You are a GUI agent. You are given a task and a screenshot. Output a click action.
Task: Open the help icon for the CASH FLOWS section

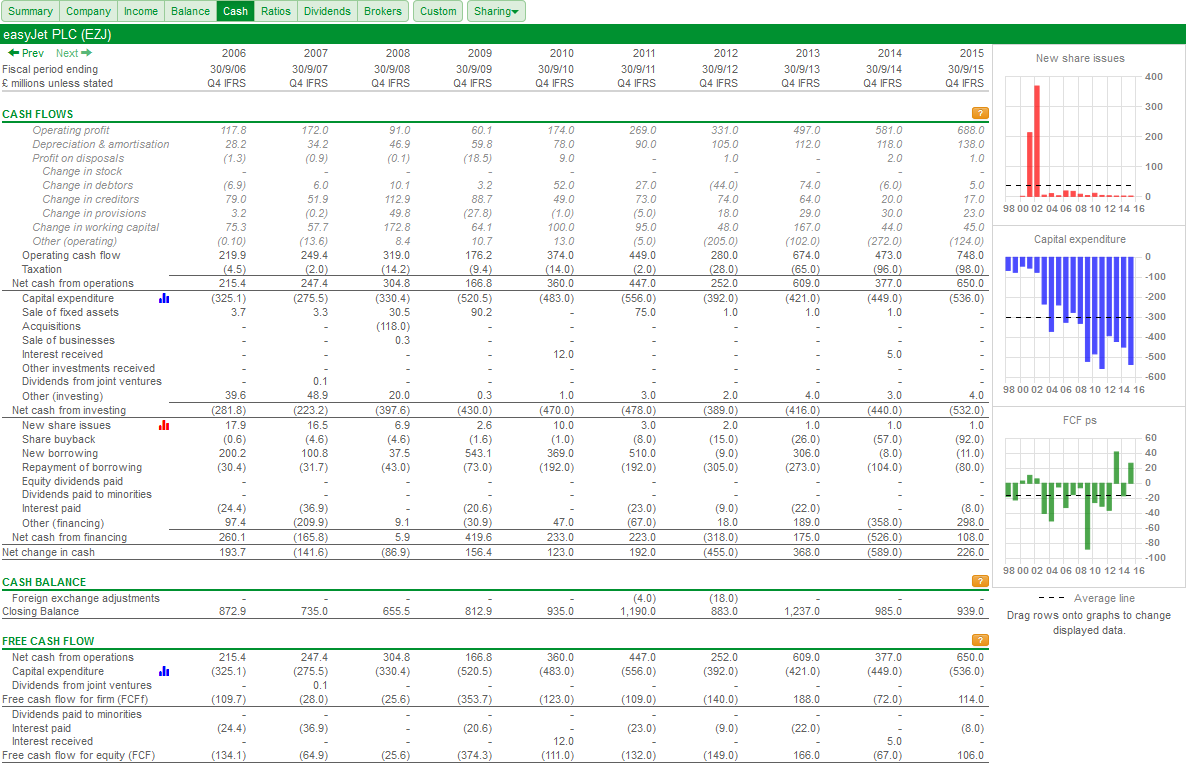coord(980,114)
